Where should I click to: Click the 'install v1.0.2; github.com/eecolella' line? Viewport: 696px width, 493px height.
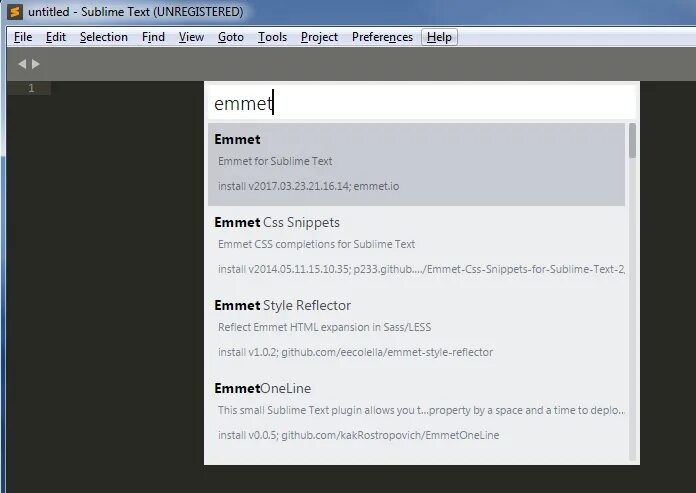pyautogui.click(x=355, y=352)
